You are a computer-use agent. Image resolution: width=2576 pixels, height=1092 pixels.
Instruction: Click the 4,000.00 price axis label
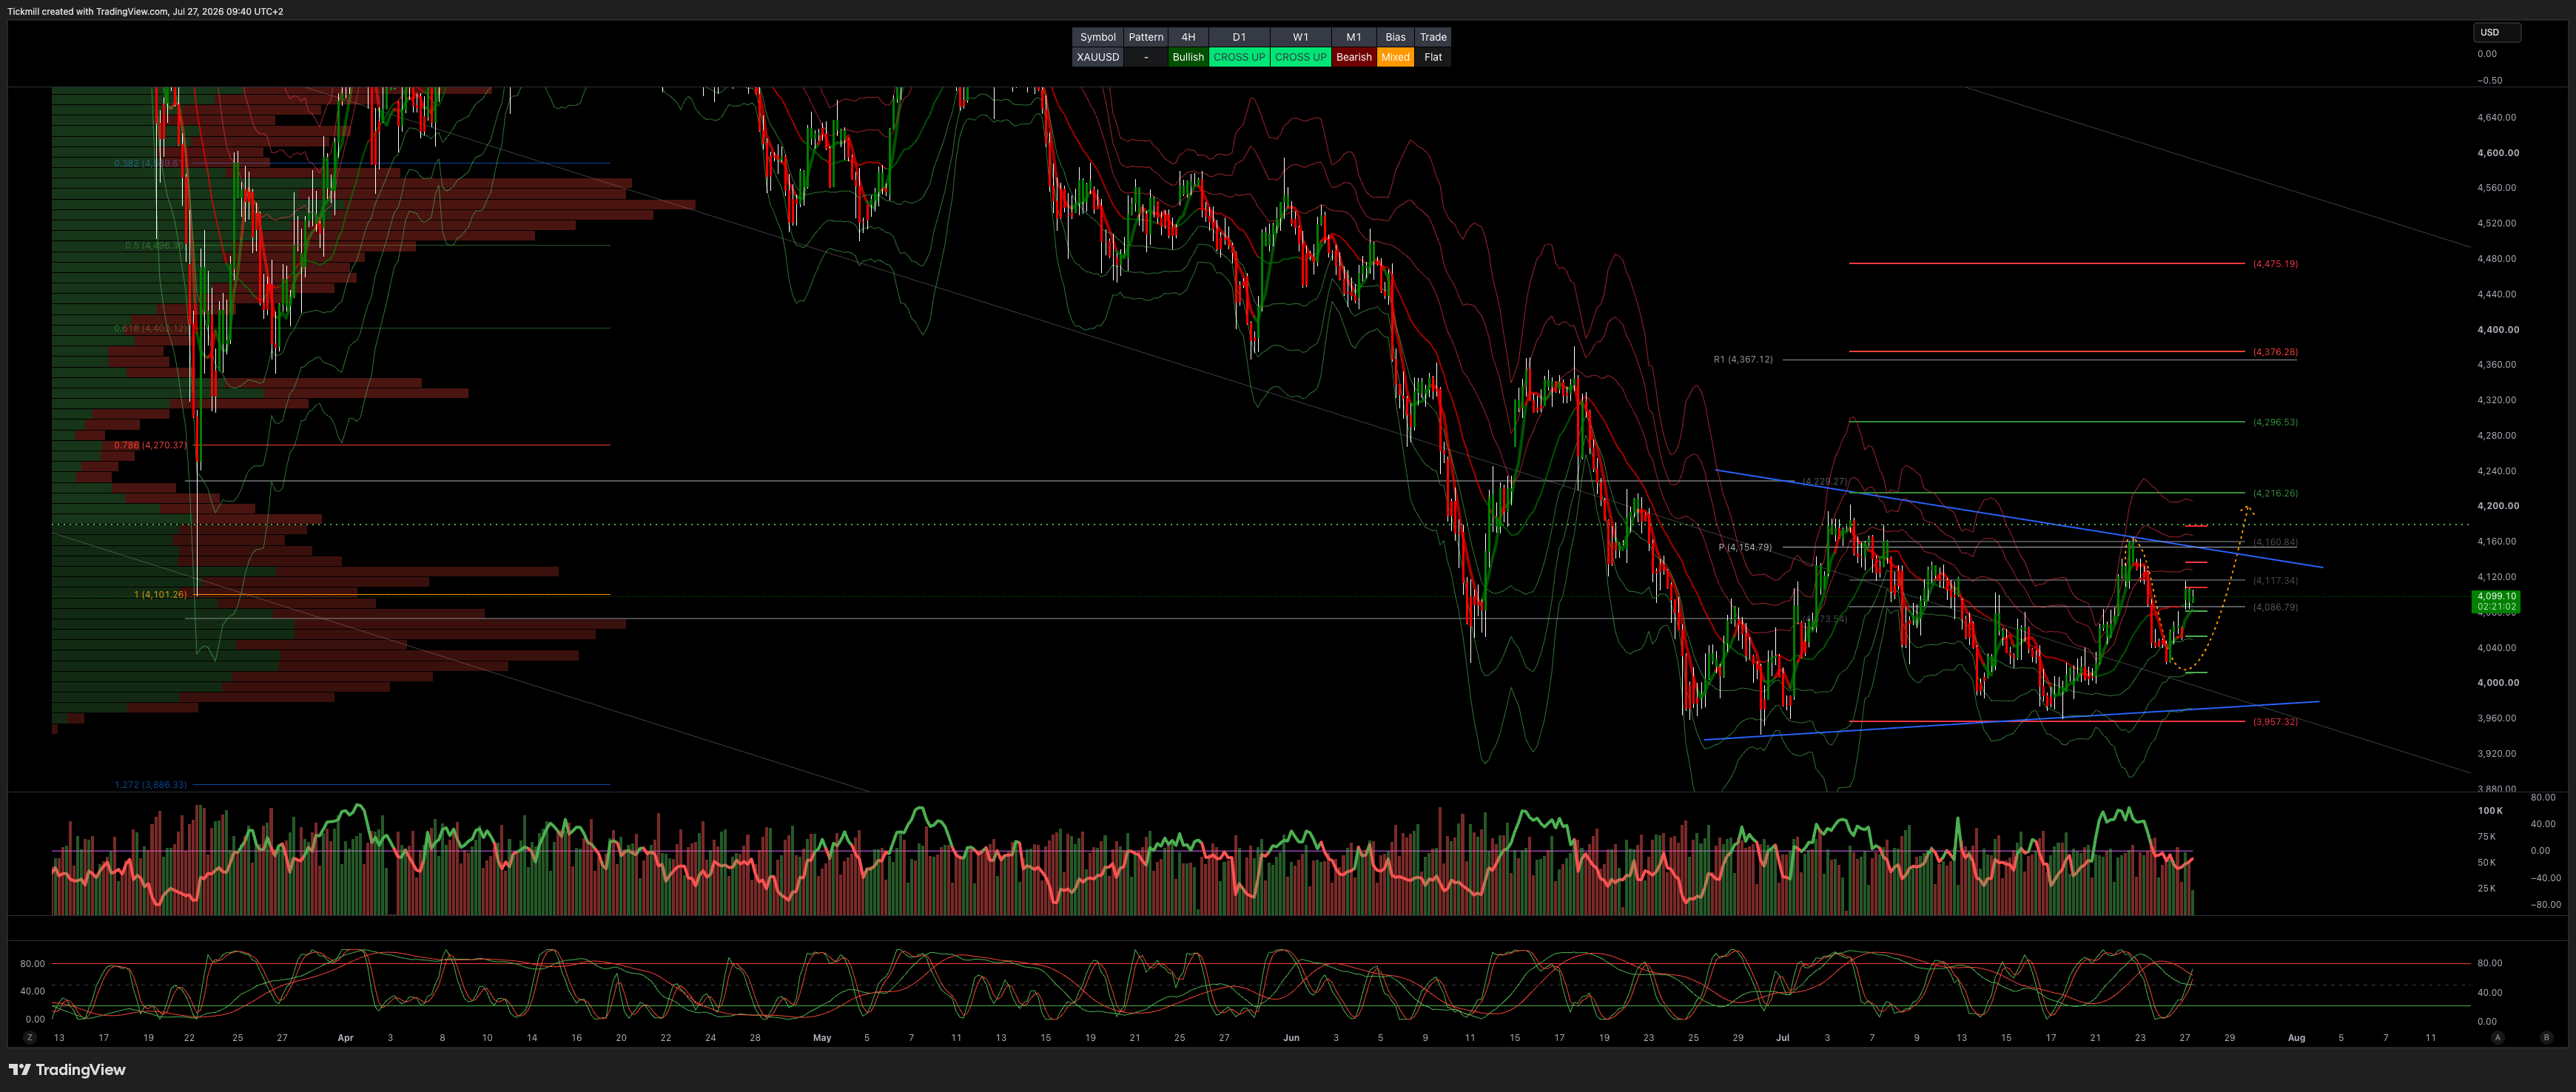(2497, 683)
